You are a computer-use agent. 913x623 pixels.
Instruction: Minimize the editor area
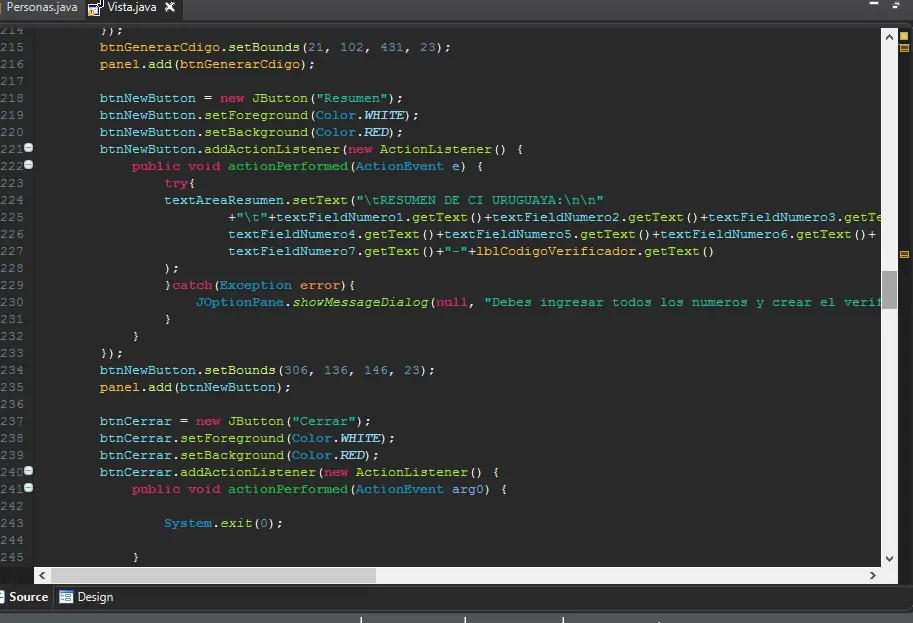coord(873,4)
